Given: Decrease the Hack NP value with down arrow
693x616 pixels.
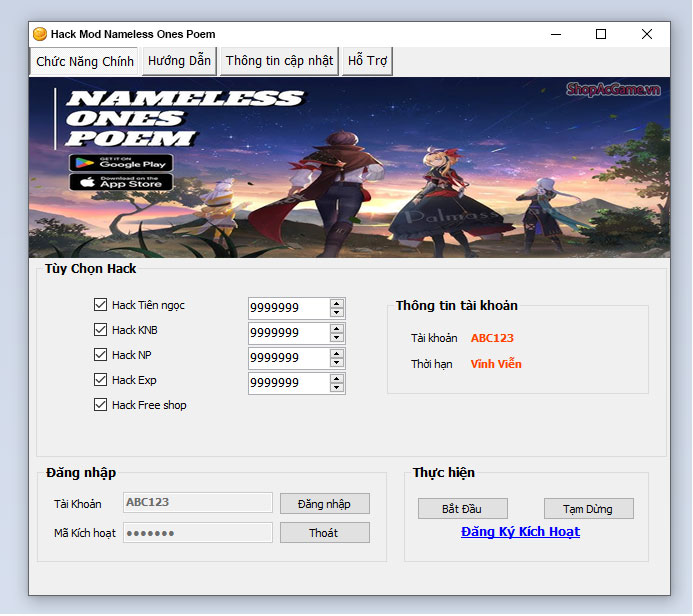Looking at the screenshot, I should pos(337,362).
